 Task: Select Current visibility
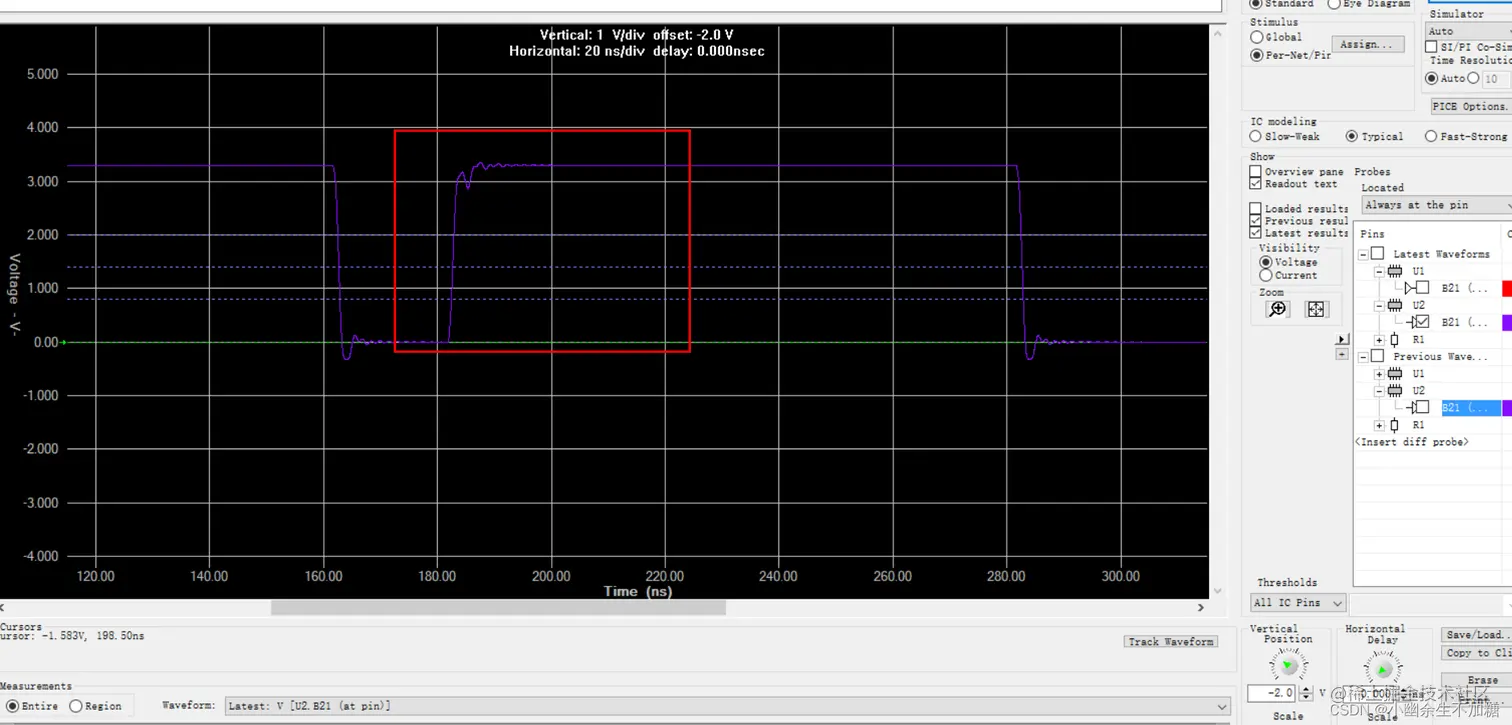(1266, 275)
